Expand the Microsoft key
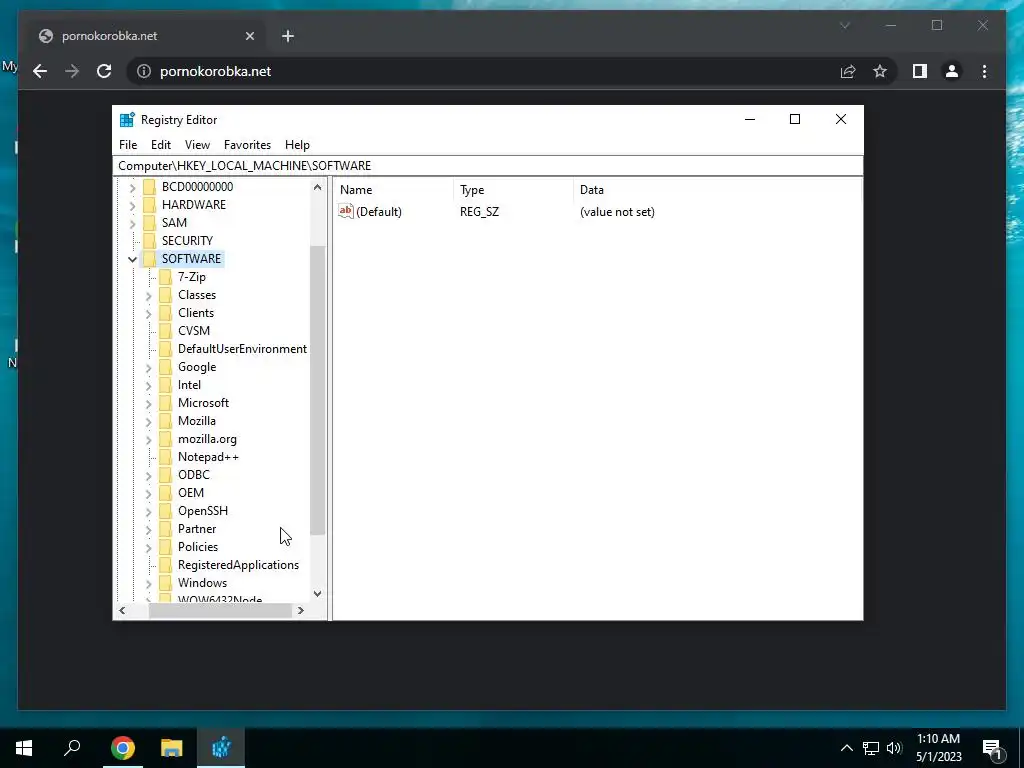 click(148, 404)
